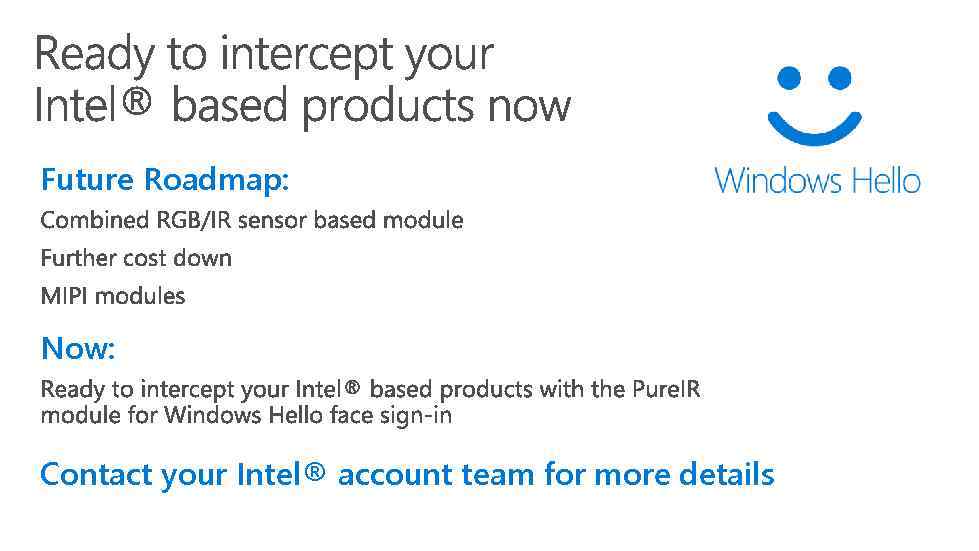Select the word 'RGB/IR' in the first bullet
Viewport: 979px width, 551px height.
tap(191, 220)
